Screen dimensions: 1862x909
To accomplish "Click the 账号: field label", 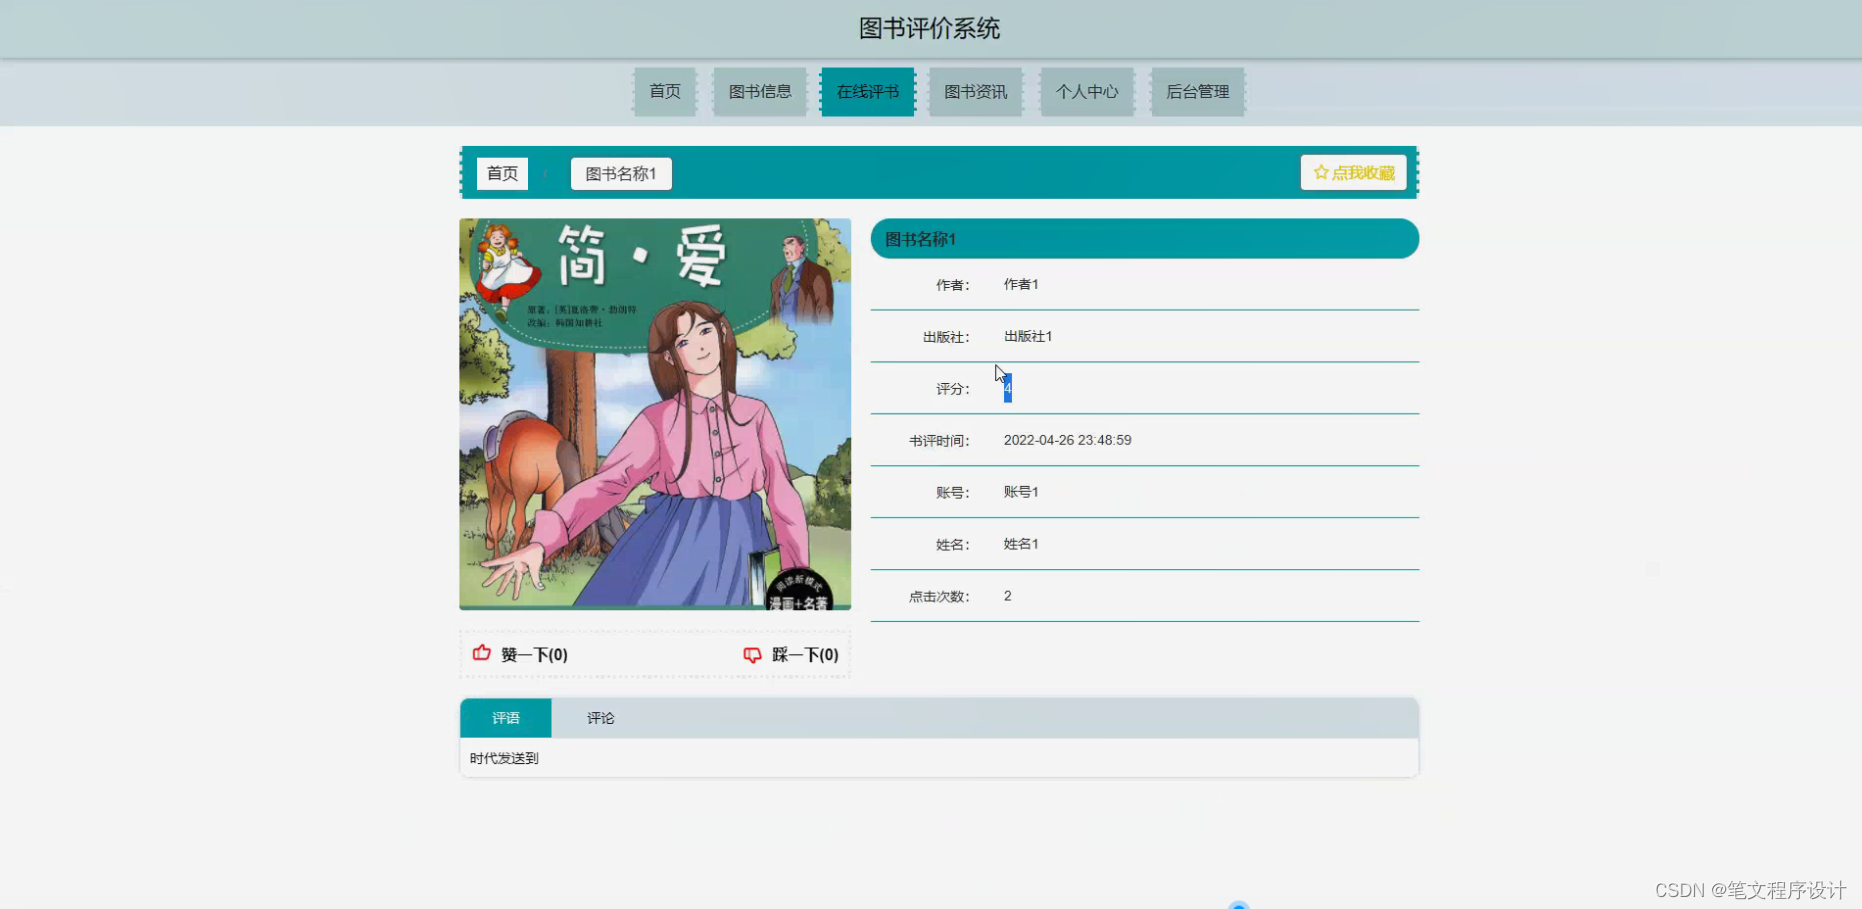I will (x=953, y=493).
